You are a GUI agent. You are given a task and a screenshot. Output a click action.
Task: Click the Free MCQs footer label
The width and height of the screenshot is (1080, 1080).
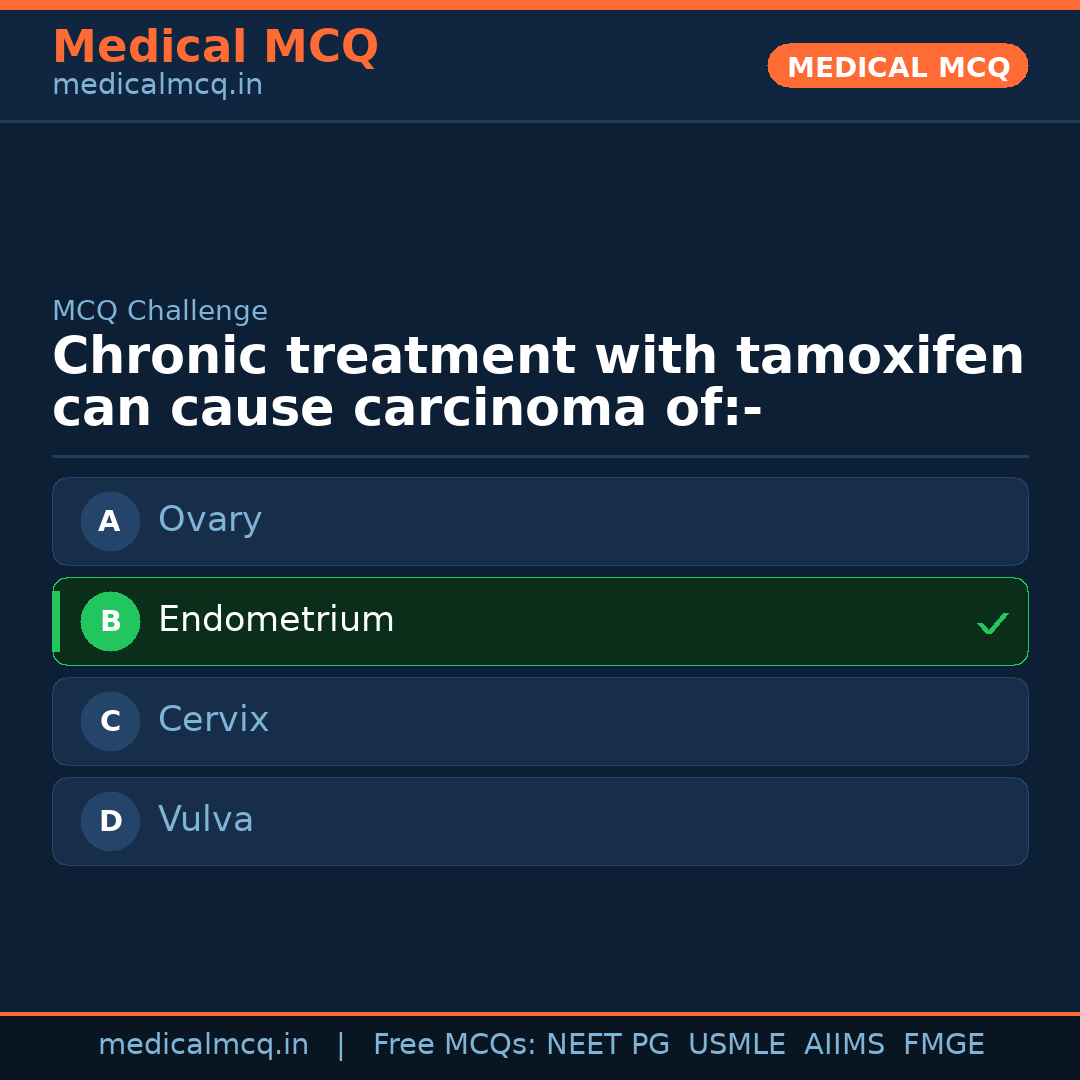[454, 1045]
